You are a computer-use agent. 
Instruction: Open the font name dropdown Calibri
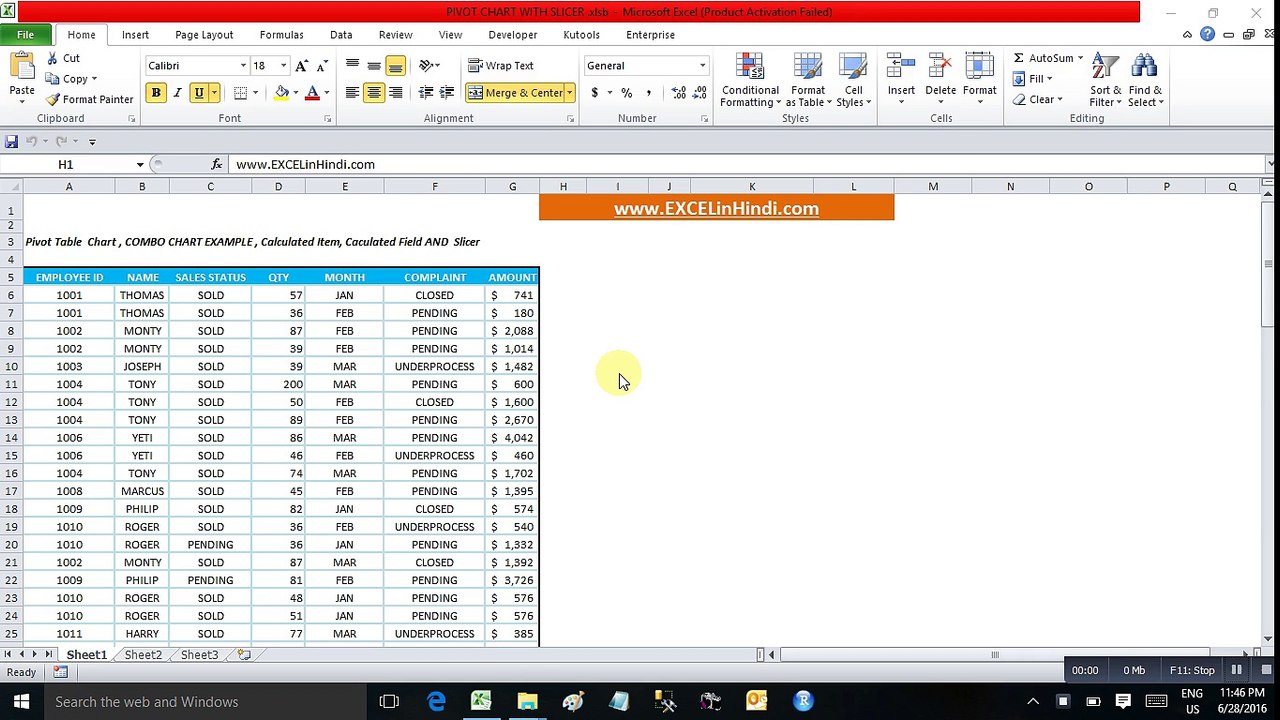pos(243,66)
